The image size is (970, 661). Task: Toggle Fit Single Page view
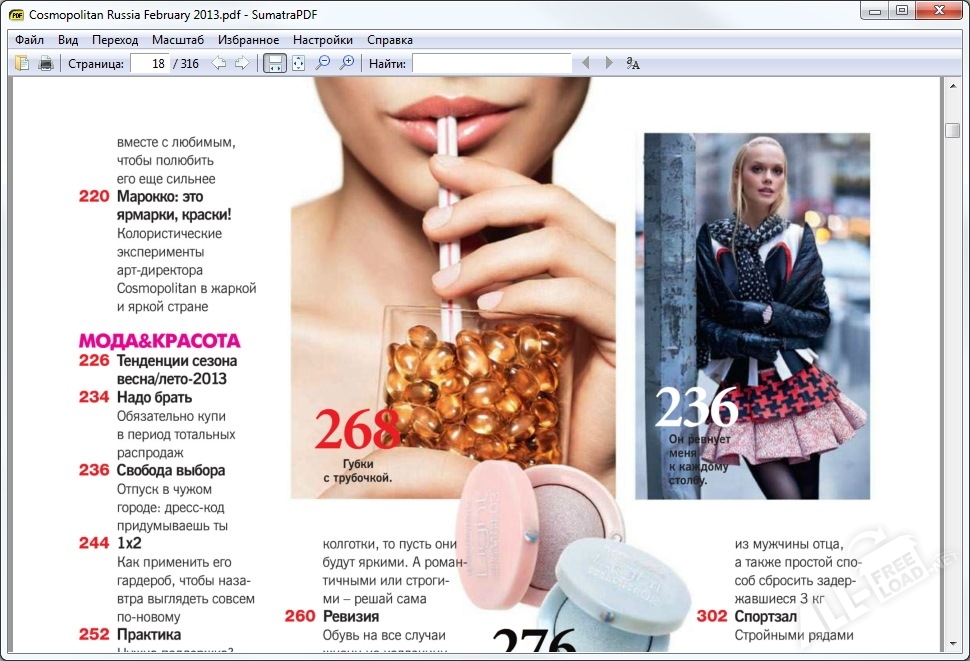pyautogui.click(x=298, y=64)
